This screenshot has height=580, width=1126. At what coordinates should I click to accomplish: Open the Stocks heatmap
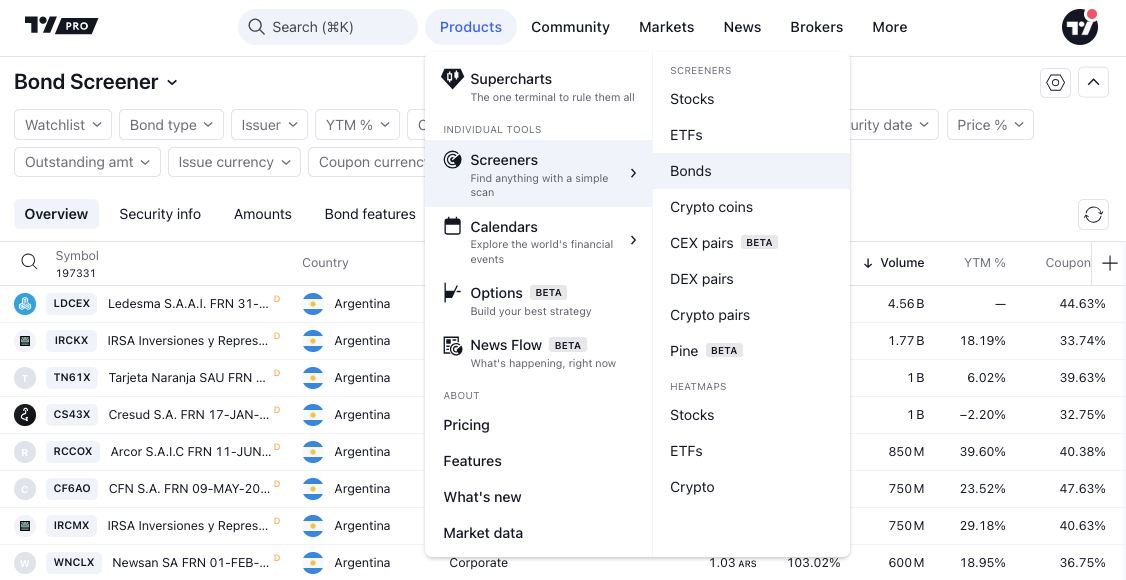pyautogui.click(x=751, y=415)
